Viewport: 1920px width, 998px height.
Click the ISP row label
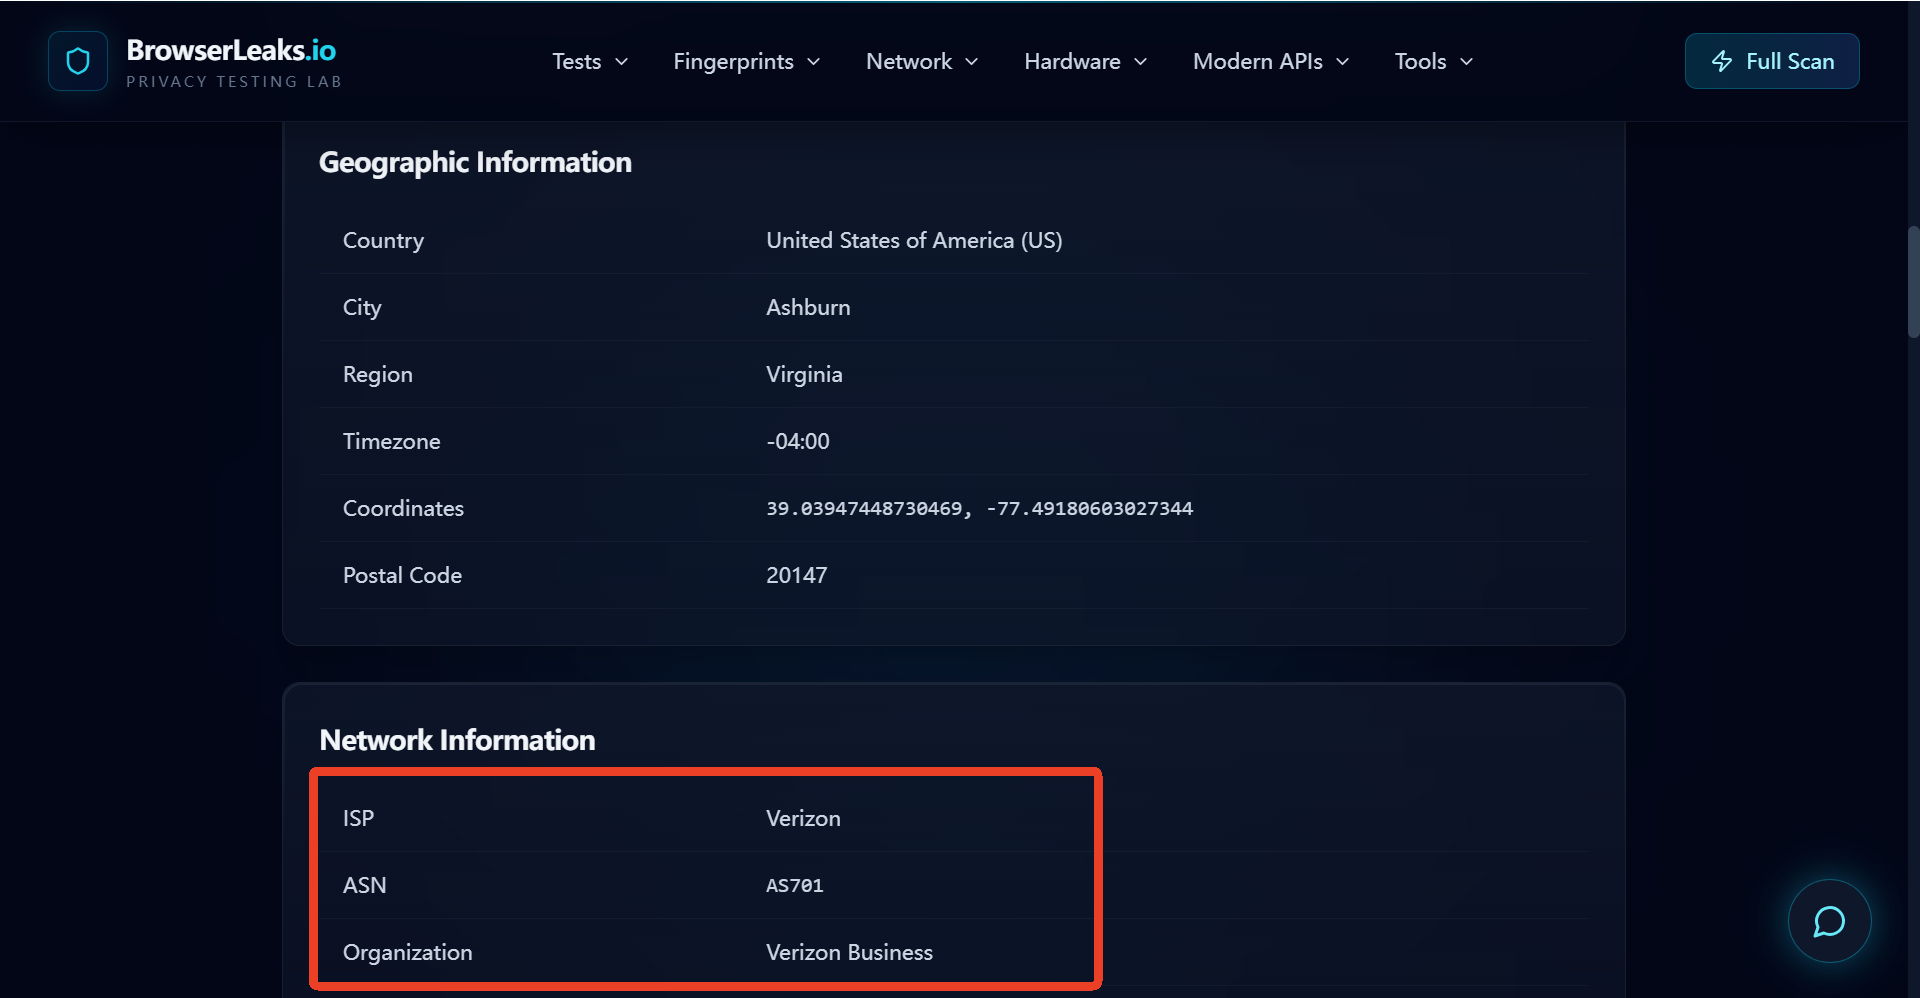pos(358,818)
